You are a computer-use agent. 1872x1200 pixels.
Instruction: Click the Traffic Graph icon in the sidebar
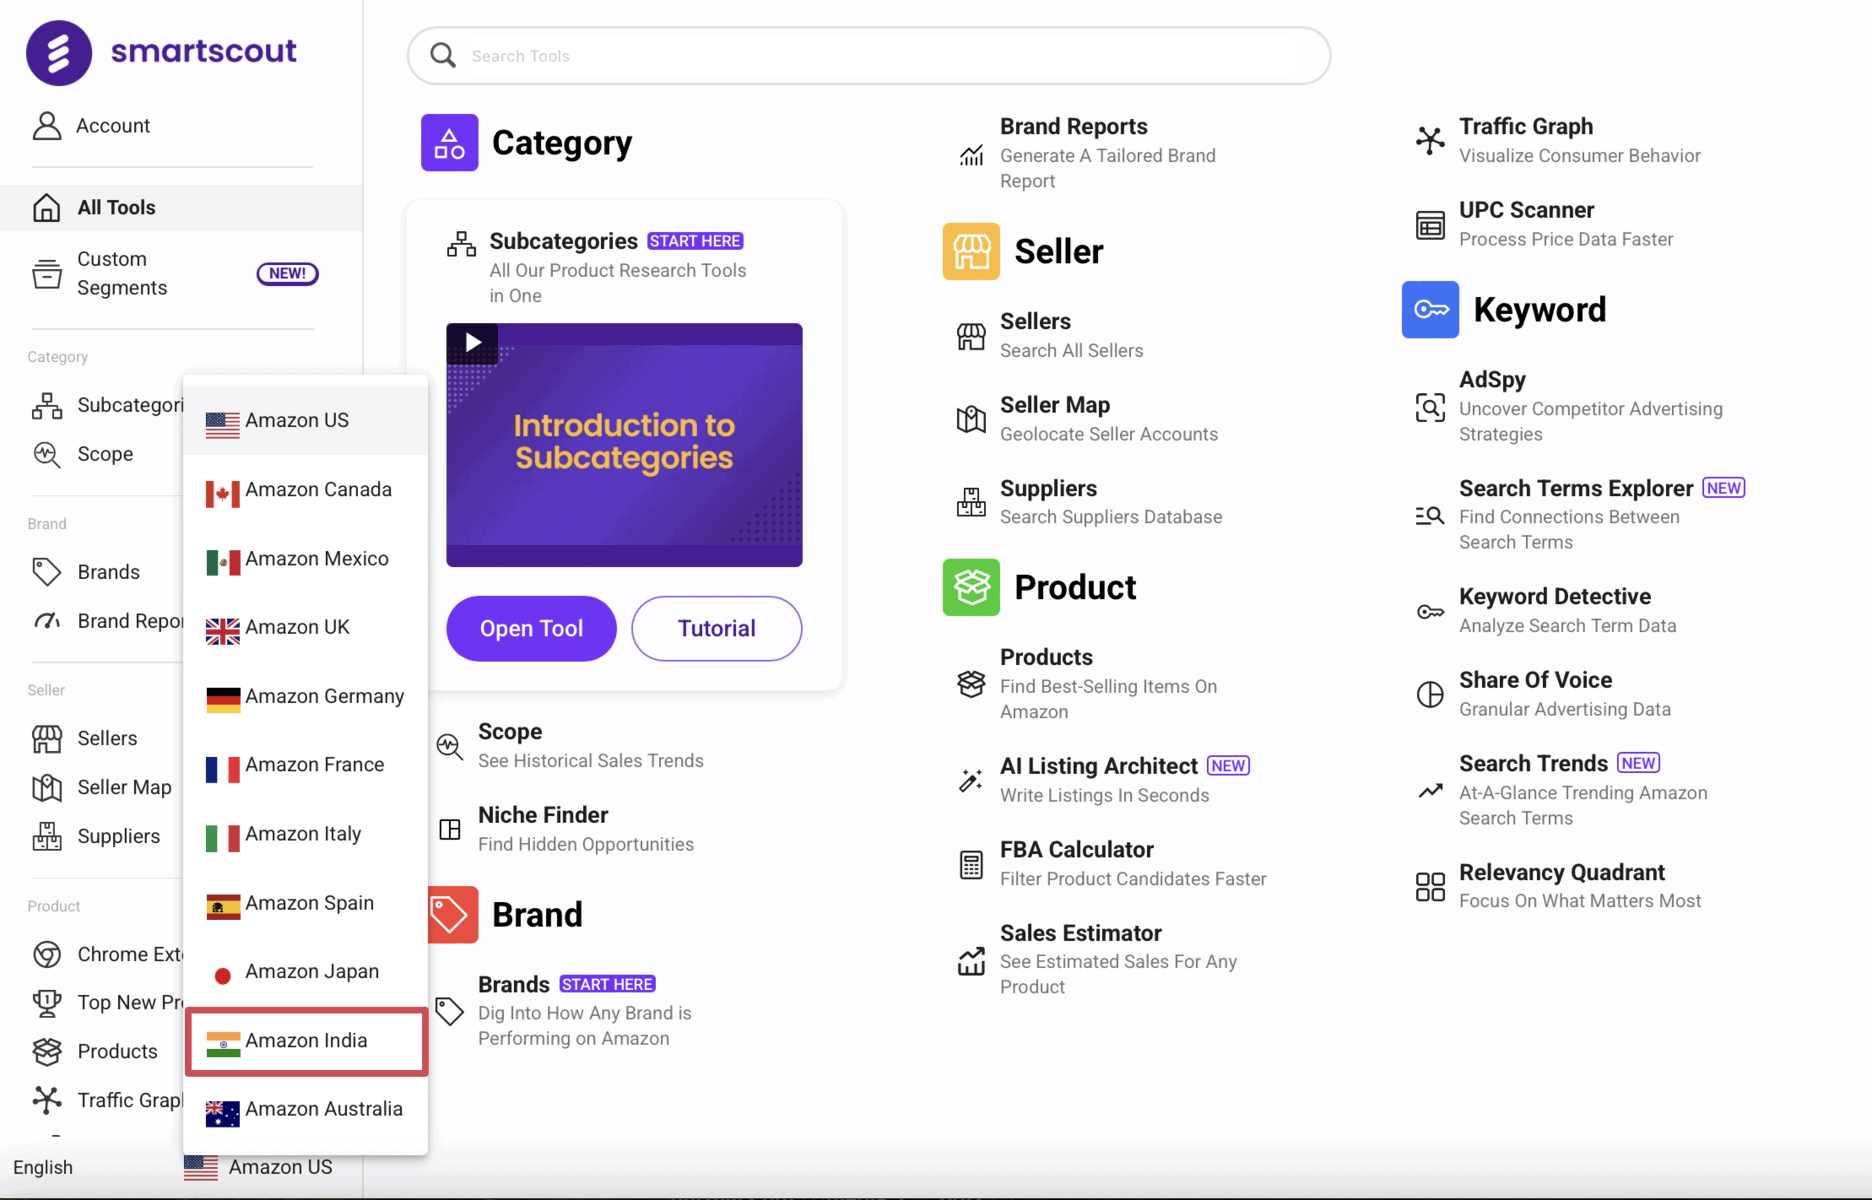(47, 1100)
